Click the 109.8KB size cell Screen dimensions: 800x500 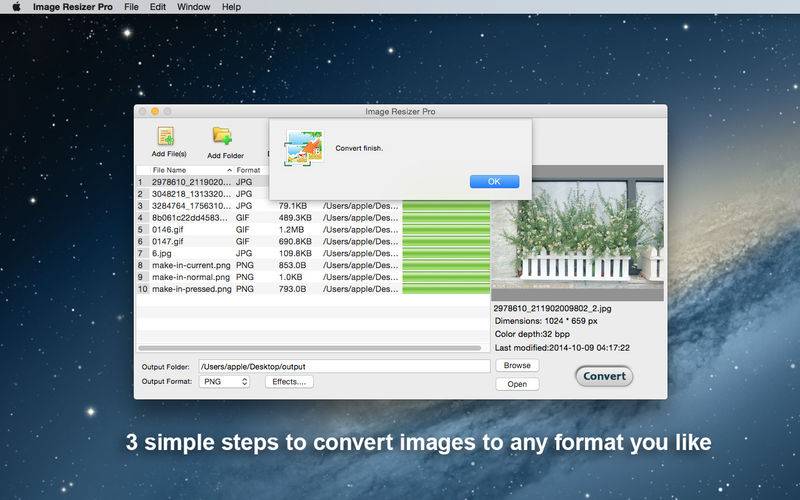point(295,253)
